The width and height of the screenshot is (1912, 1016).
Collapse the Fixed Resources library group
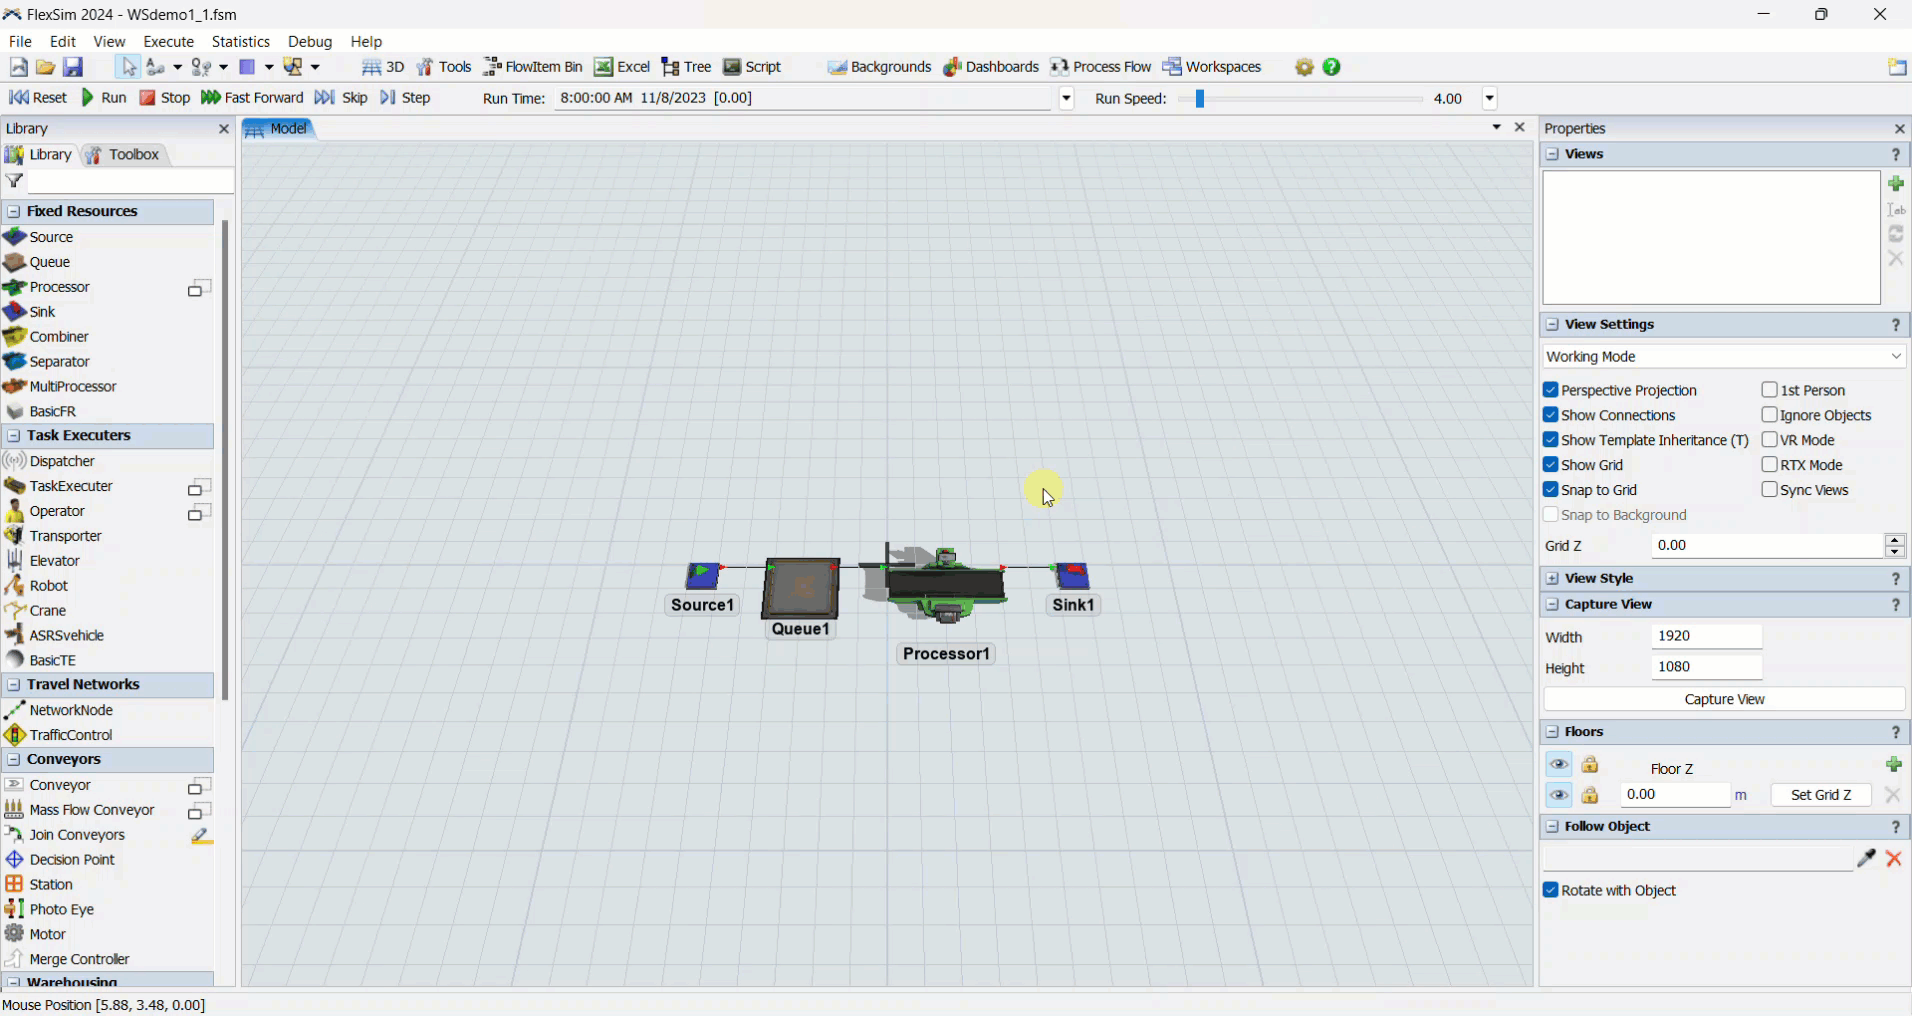[14, 212]
